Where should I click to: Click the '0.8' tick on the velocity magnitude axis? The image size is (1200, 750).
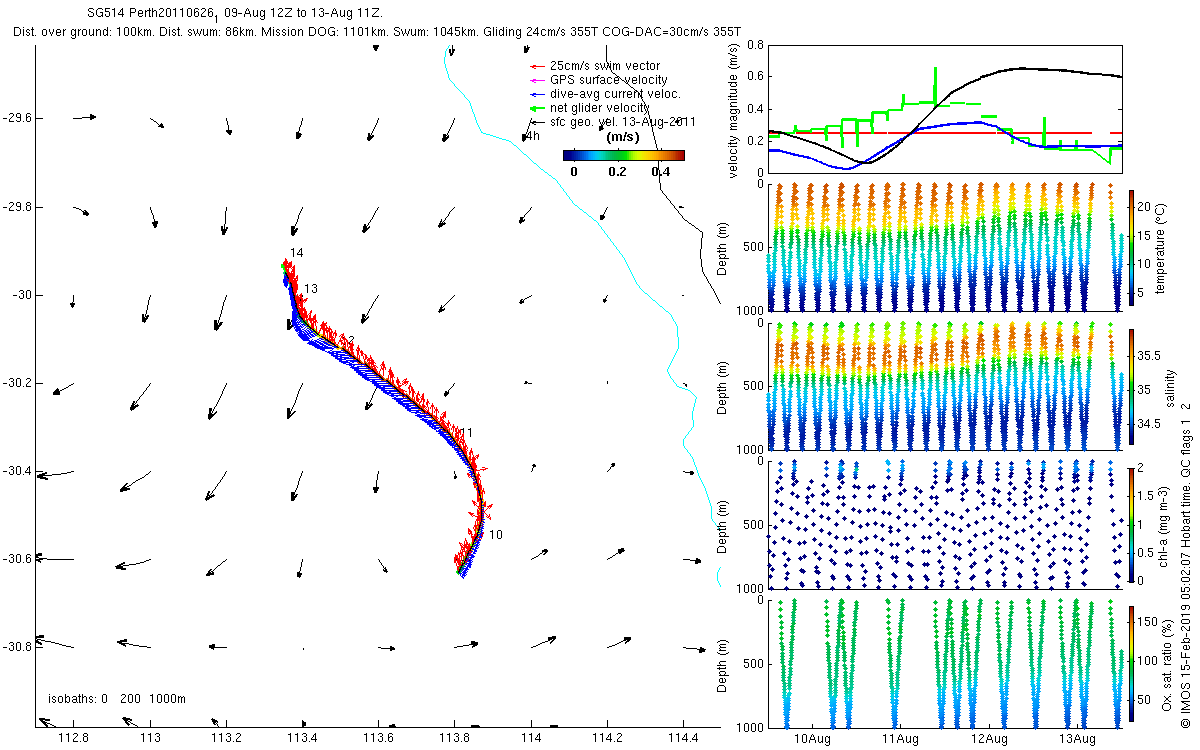(x=754, y=44)
